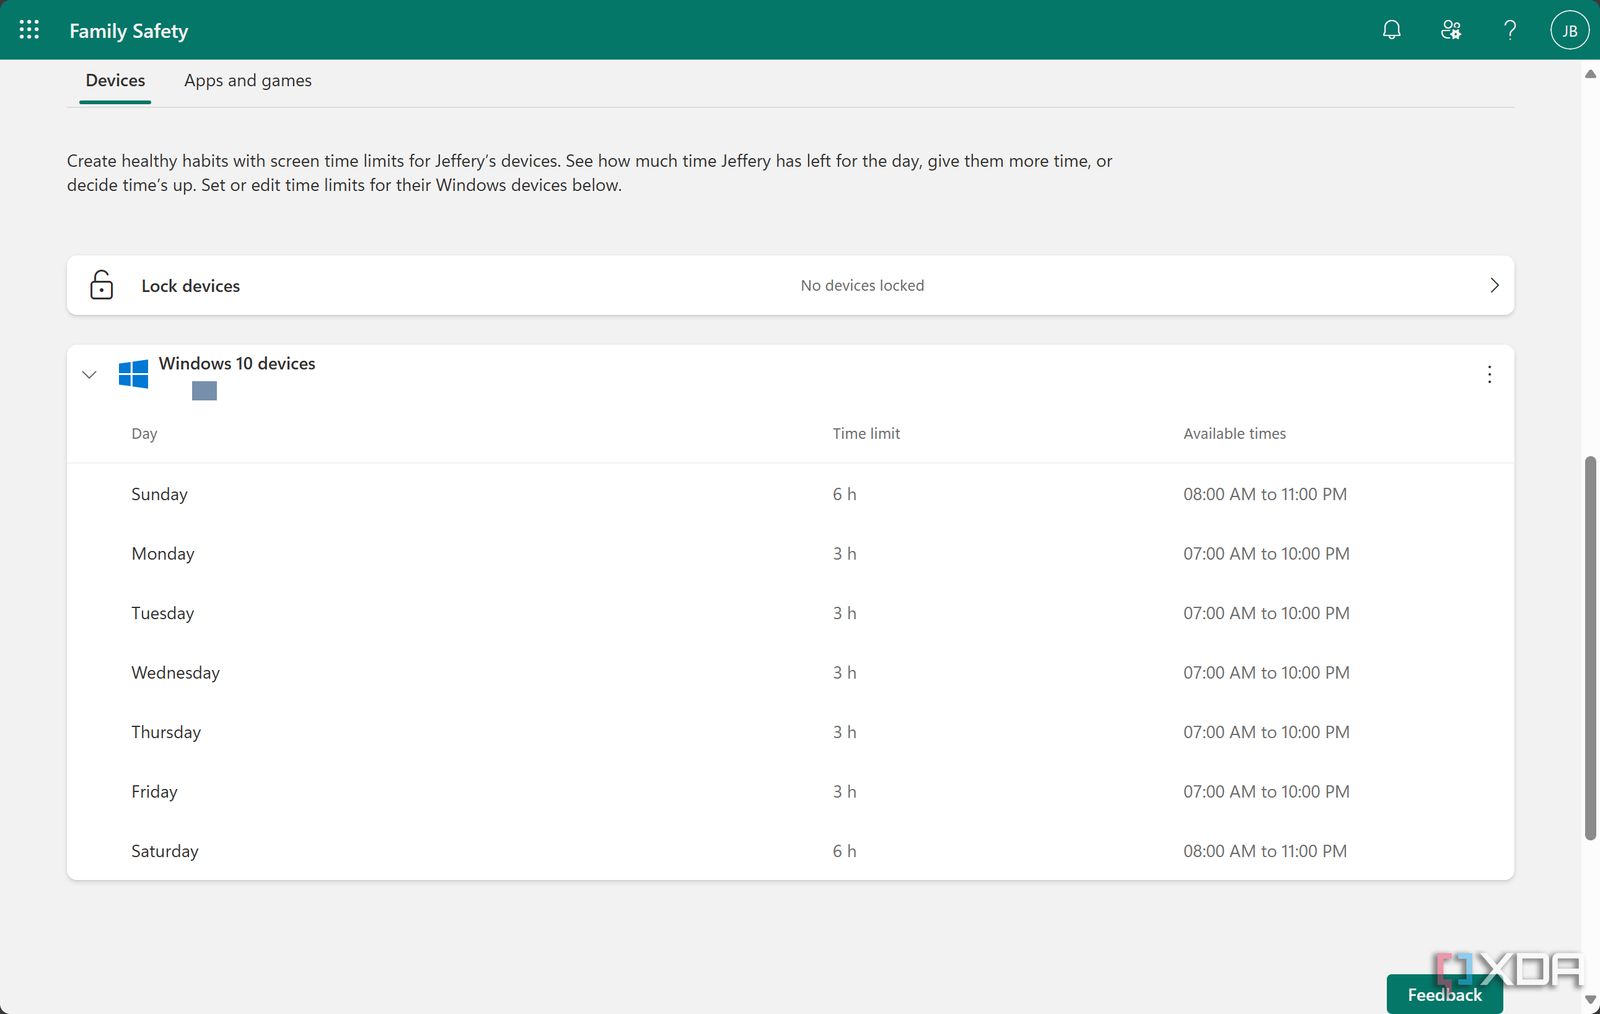Screen dimensions: 1600x1014
Task: Open the Wednesday schedule row
Action: tap(176, 673)
